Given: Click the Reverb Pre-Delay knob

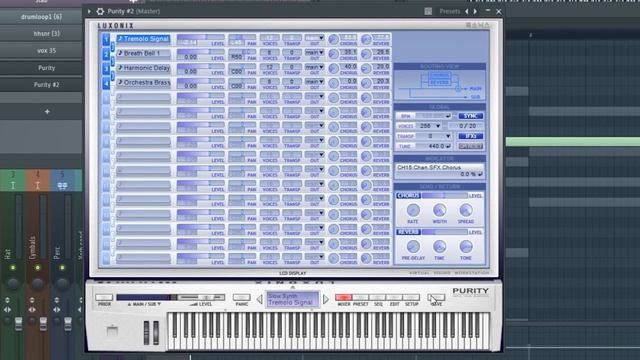Looking at the screenshot, I should [413, 247].
